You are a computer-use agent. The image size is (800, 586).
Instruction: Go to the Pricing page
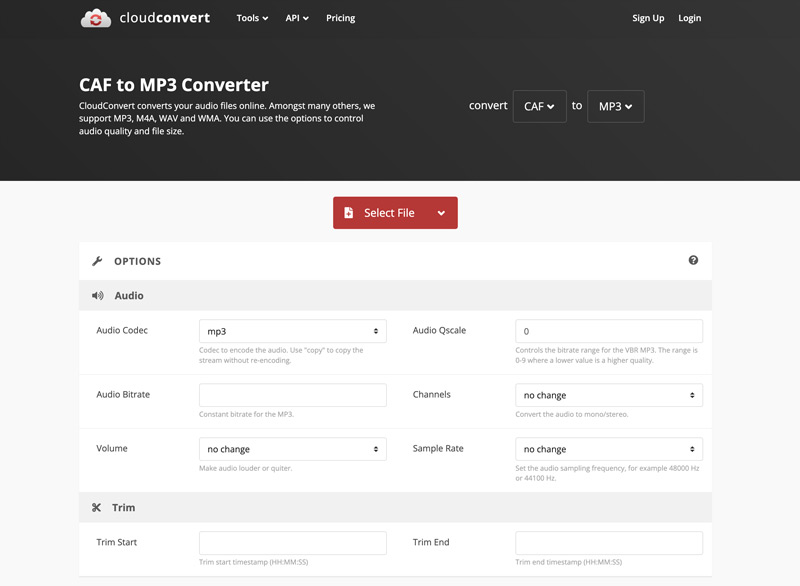(x=340, y=18)
